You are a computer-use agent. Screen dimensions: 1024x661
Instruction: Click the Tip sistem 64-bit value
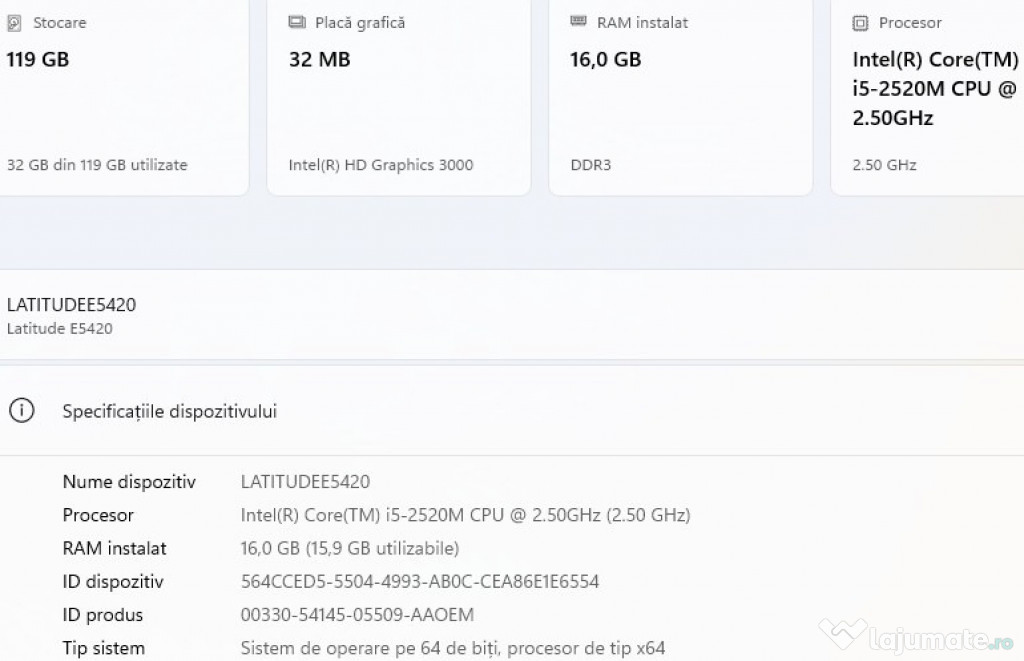pos(453,648)
